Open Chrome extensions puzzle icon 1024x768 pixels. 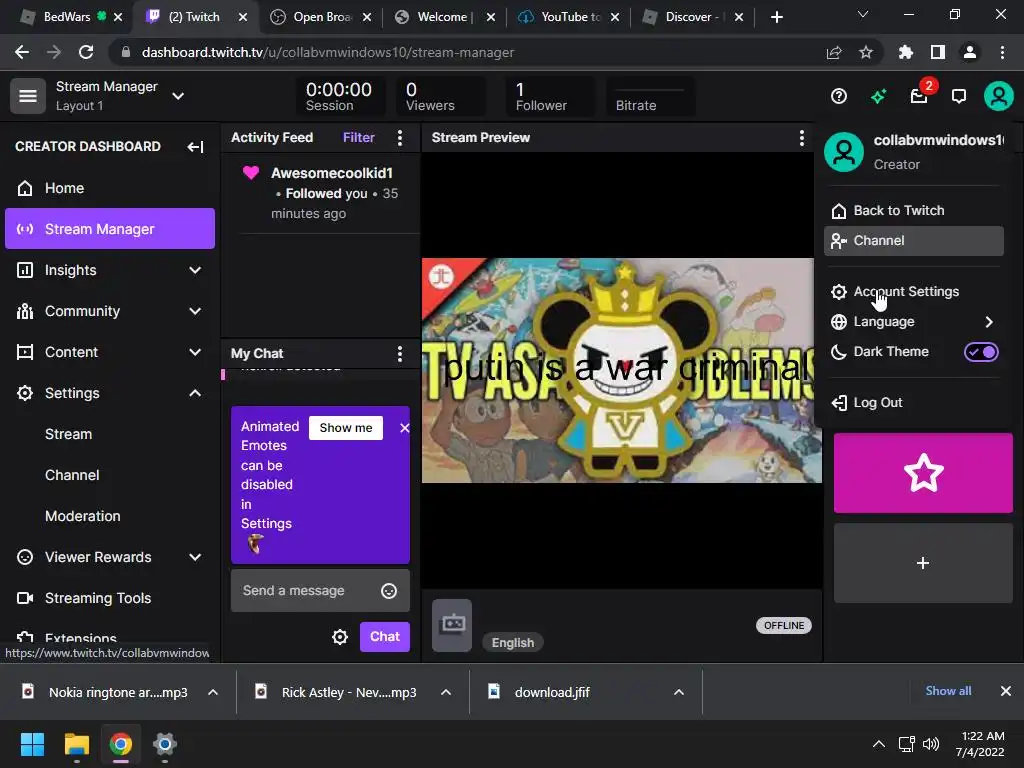[x=905, y=52]
